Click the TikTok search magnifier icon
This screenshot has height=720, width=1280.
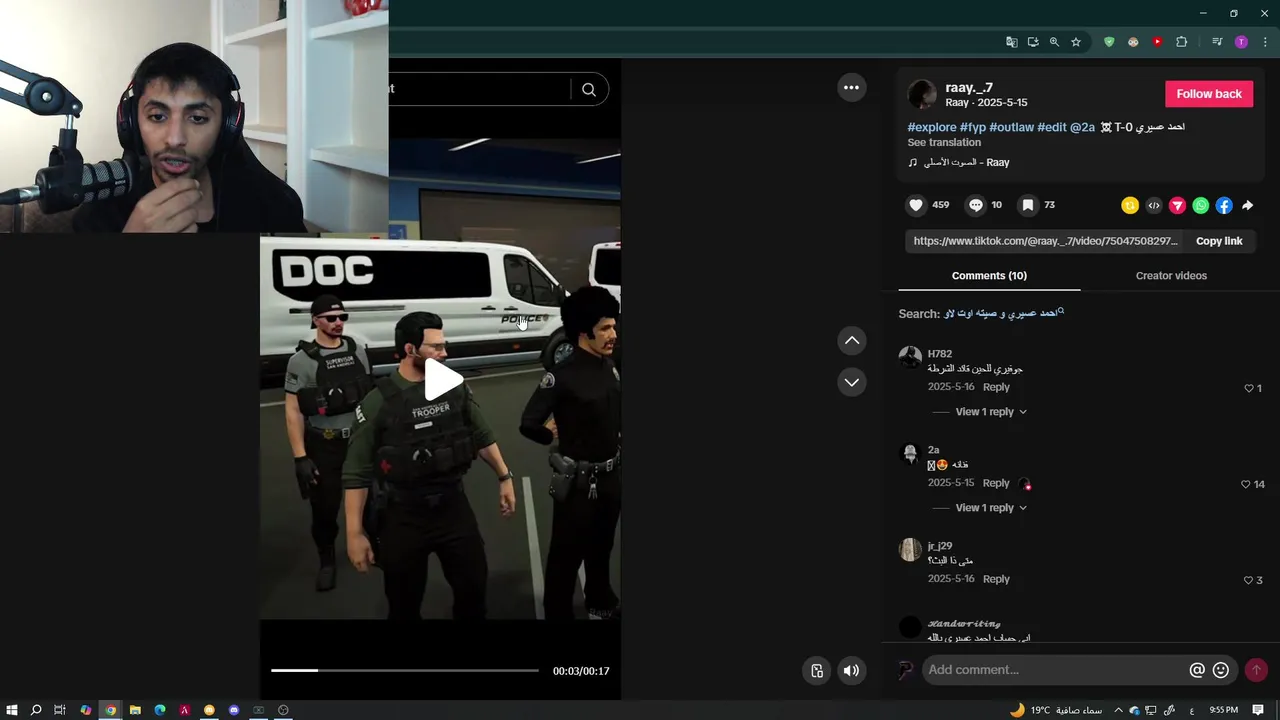pyautogui.click(x=589, y=89)
